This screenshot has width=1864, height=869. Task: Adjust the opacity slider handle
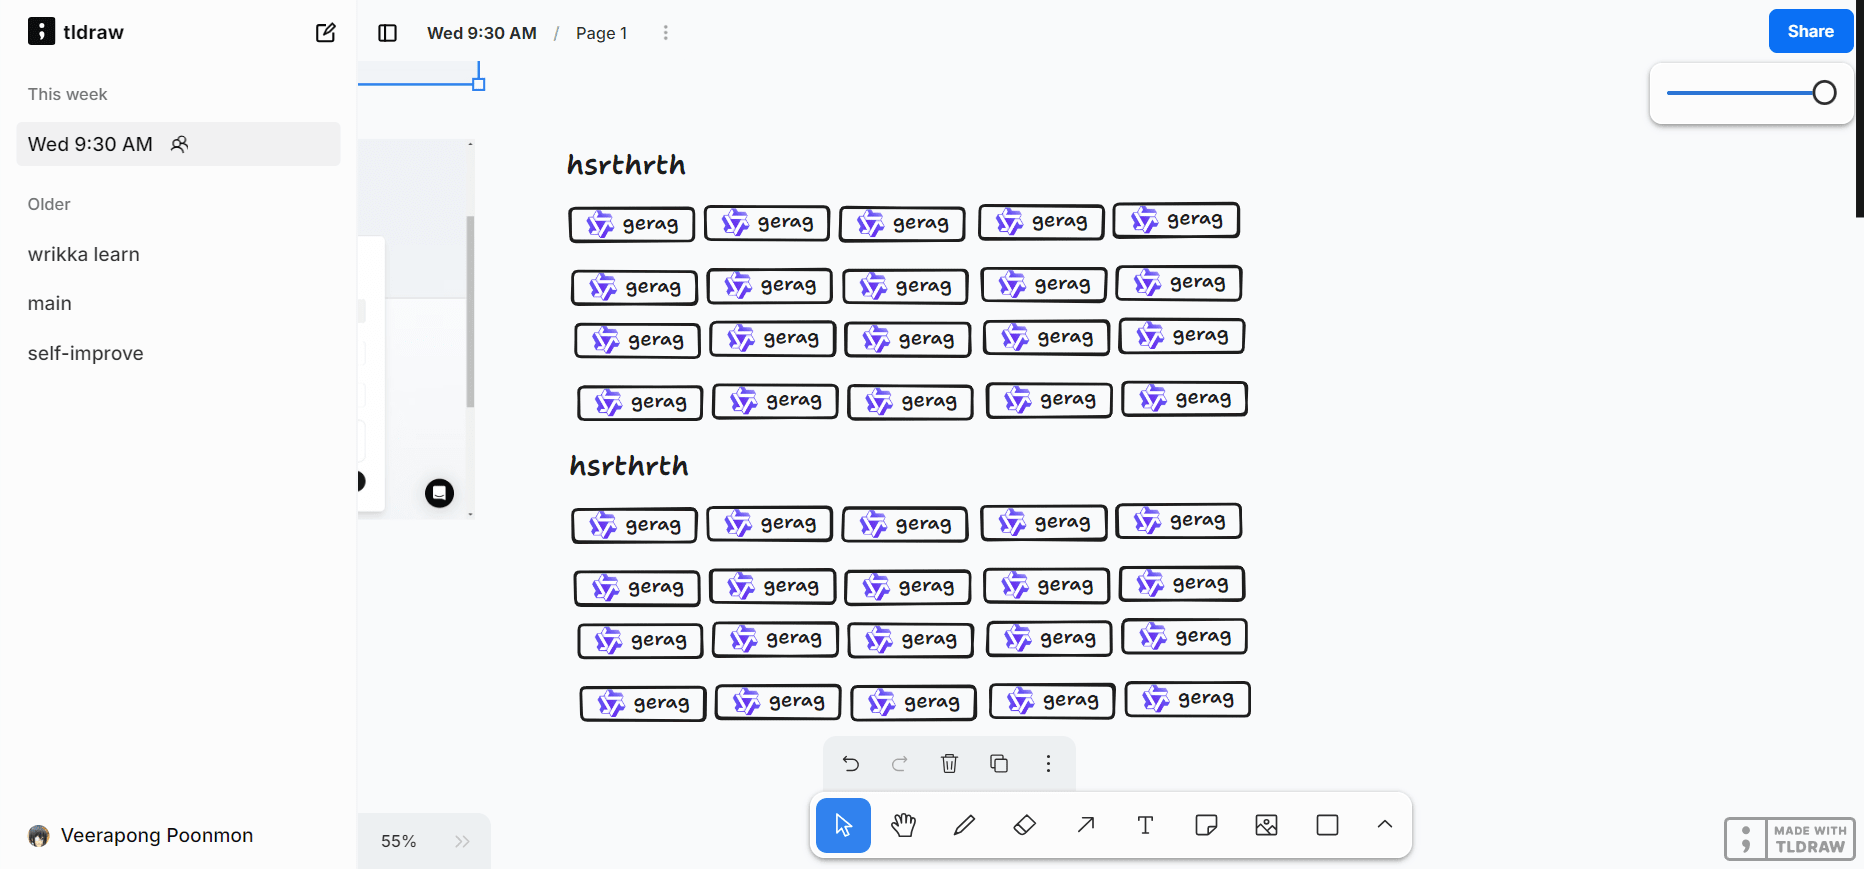[1824, 93]
